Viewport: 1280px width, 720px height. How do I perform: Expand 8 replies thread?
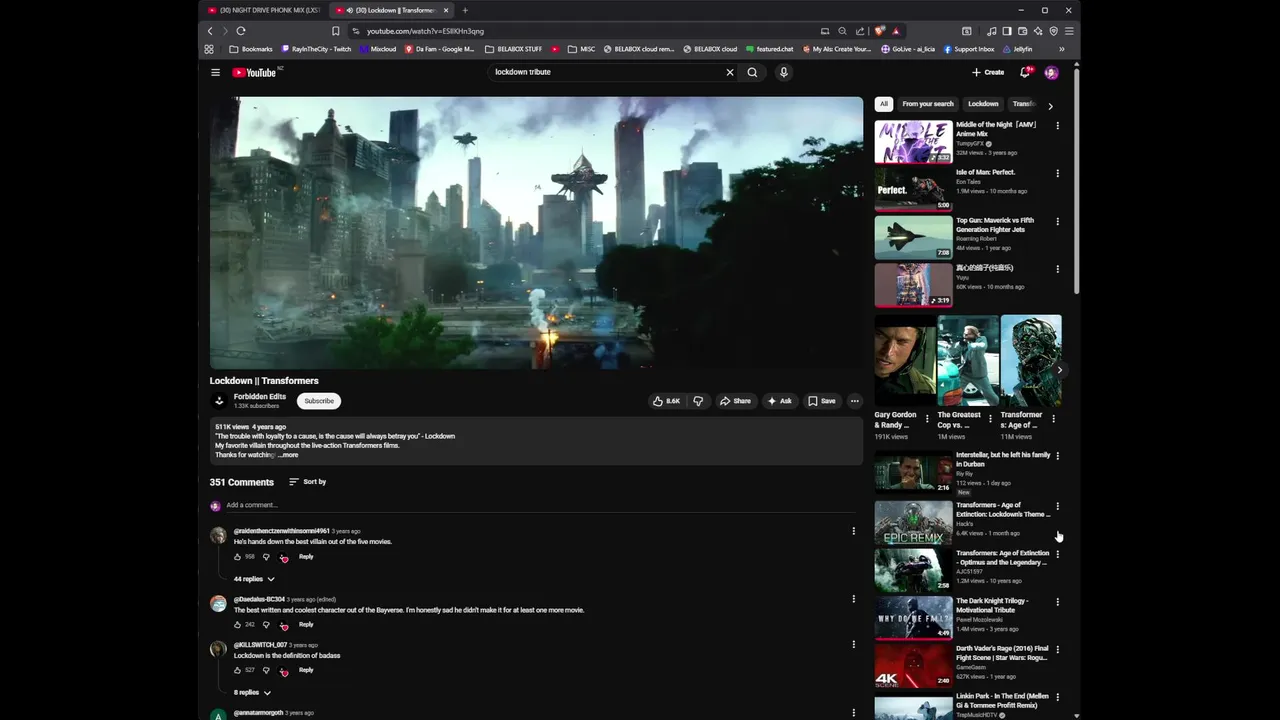(x=252, y=692)
